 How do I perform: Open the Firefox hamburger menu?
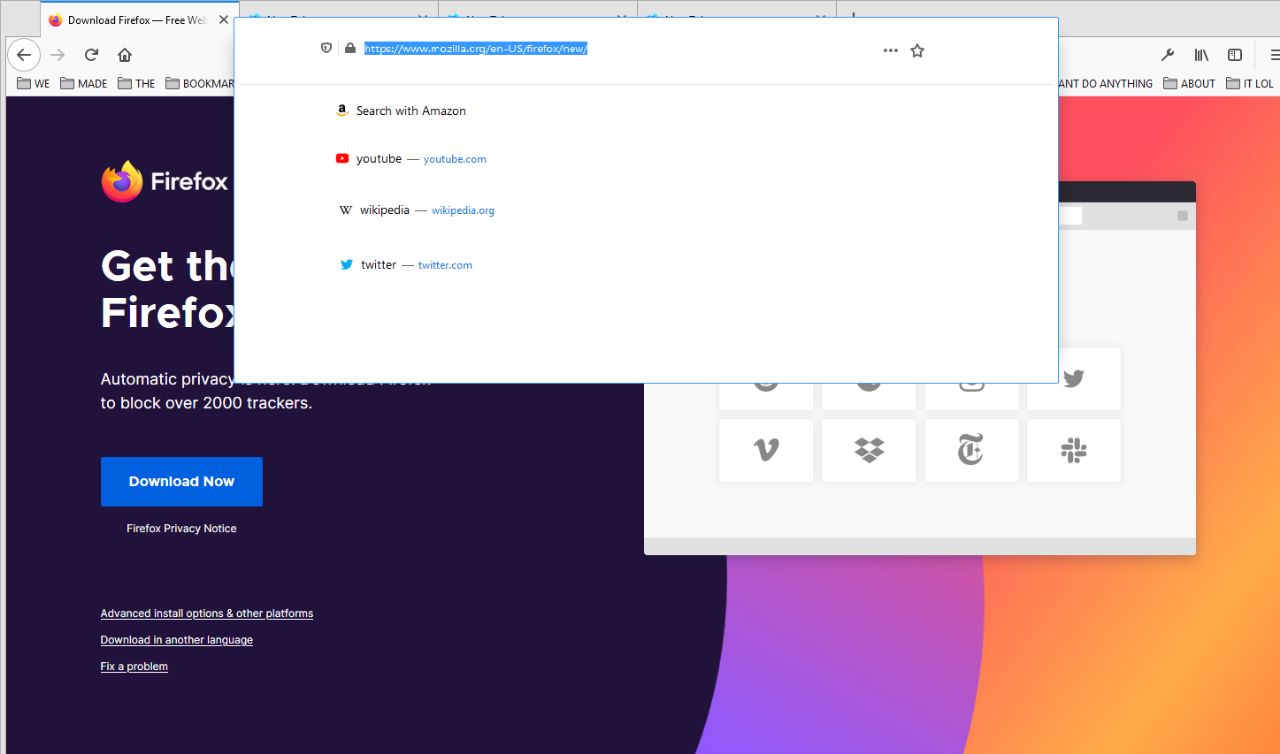tap(1274, 55)
